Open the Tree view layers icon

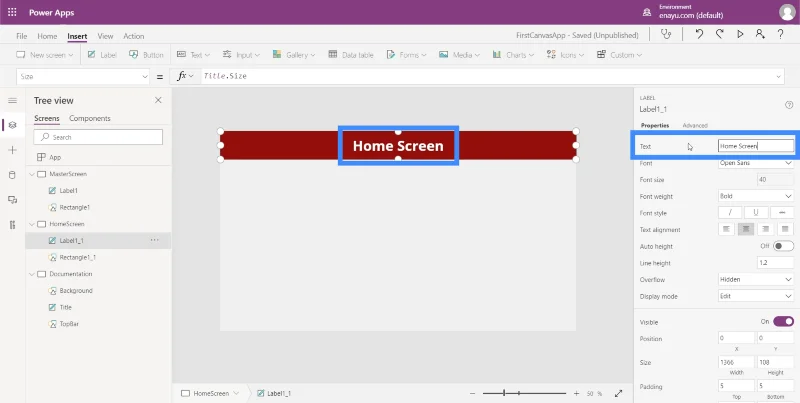point(13,125)
